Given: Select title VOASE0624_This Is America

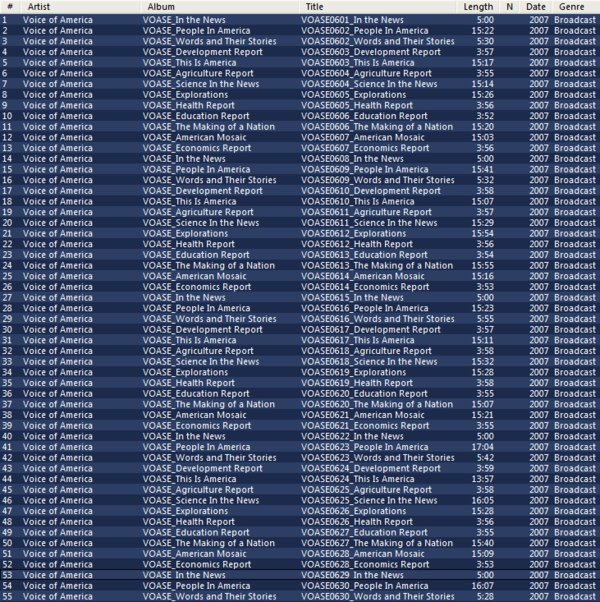Looking at the screenshot, I should 358,479.
